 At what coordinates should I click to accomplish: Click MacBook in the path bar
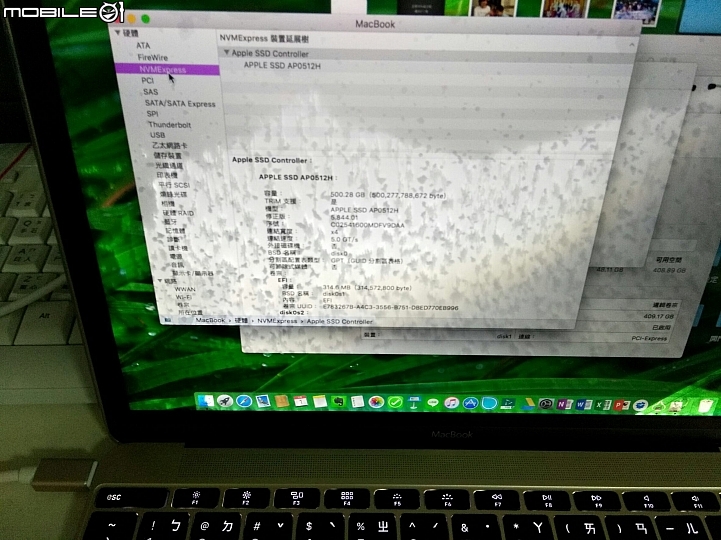[210, 320]
